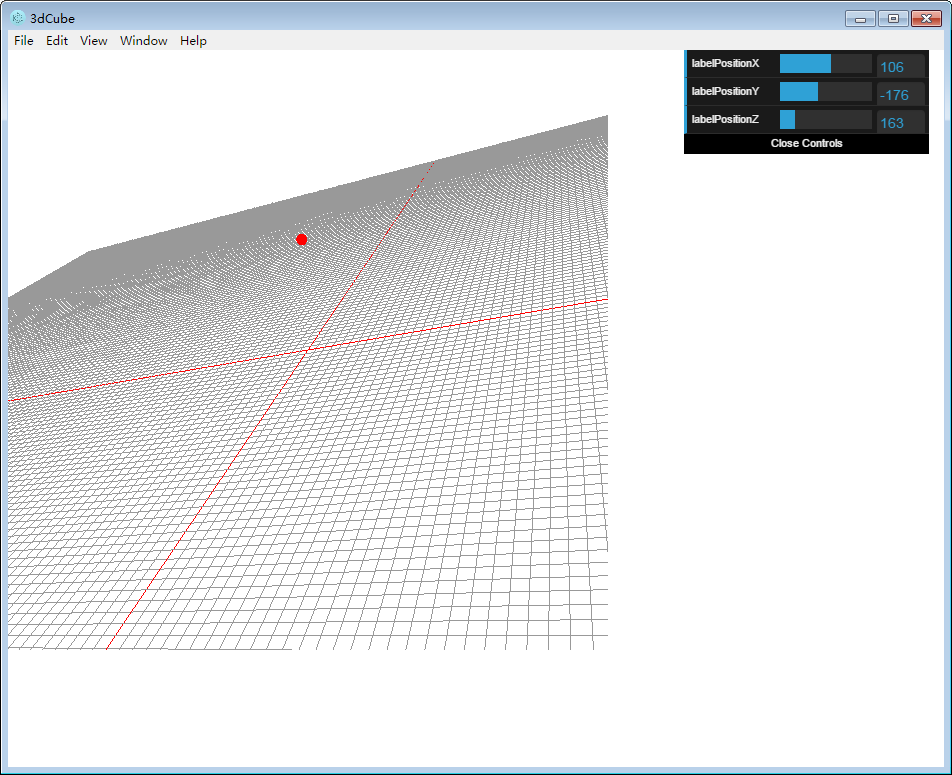Click the red dot marker on the grid
The height and width of the screenshot is (775, 952).
tap(301, 239)
